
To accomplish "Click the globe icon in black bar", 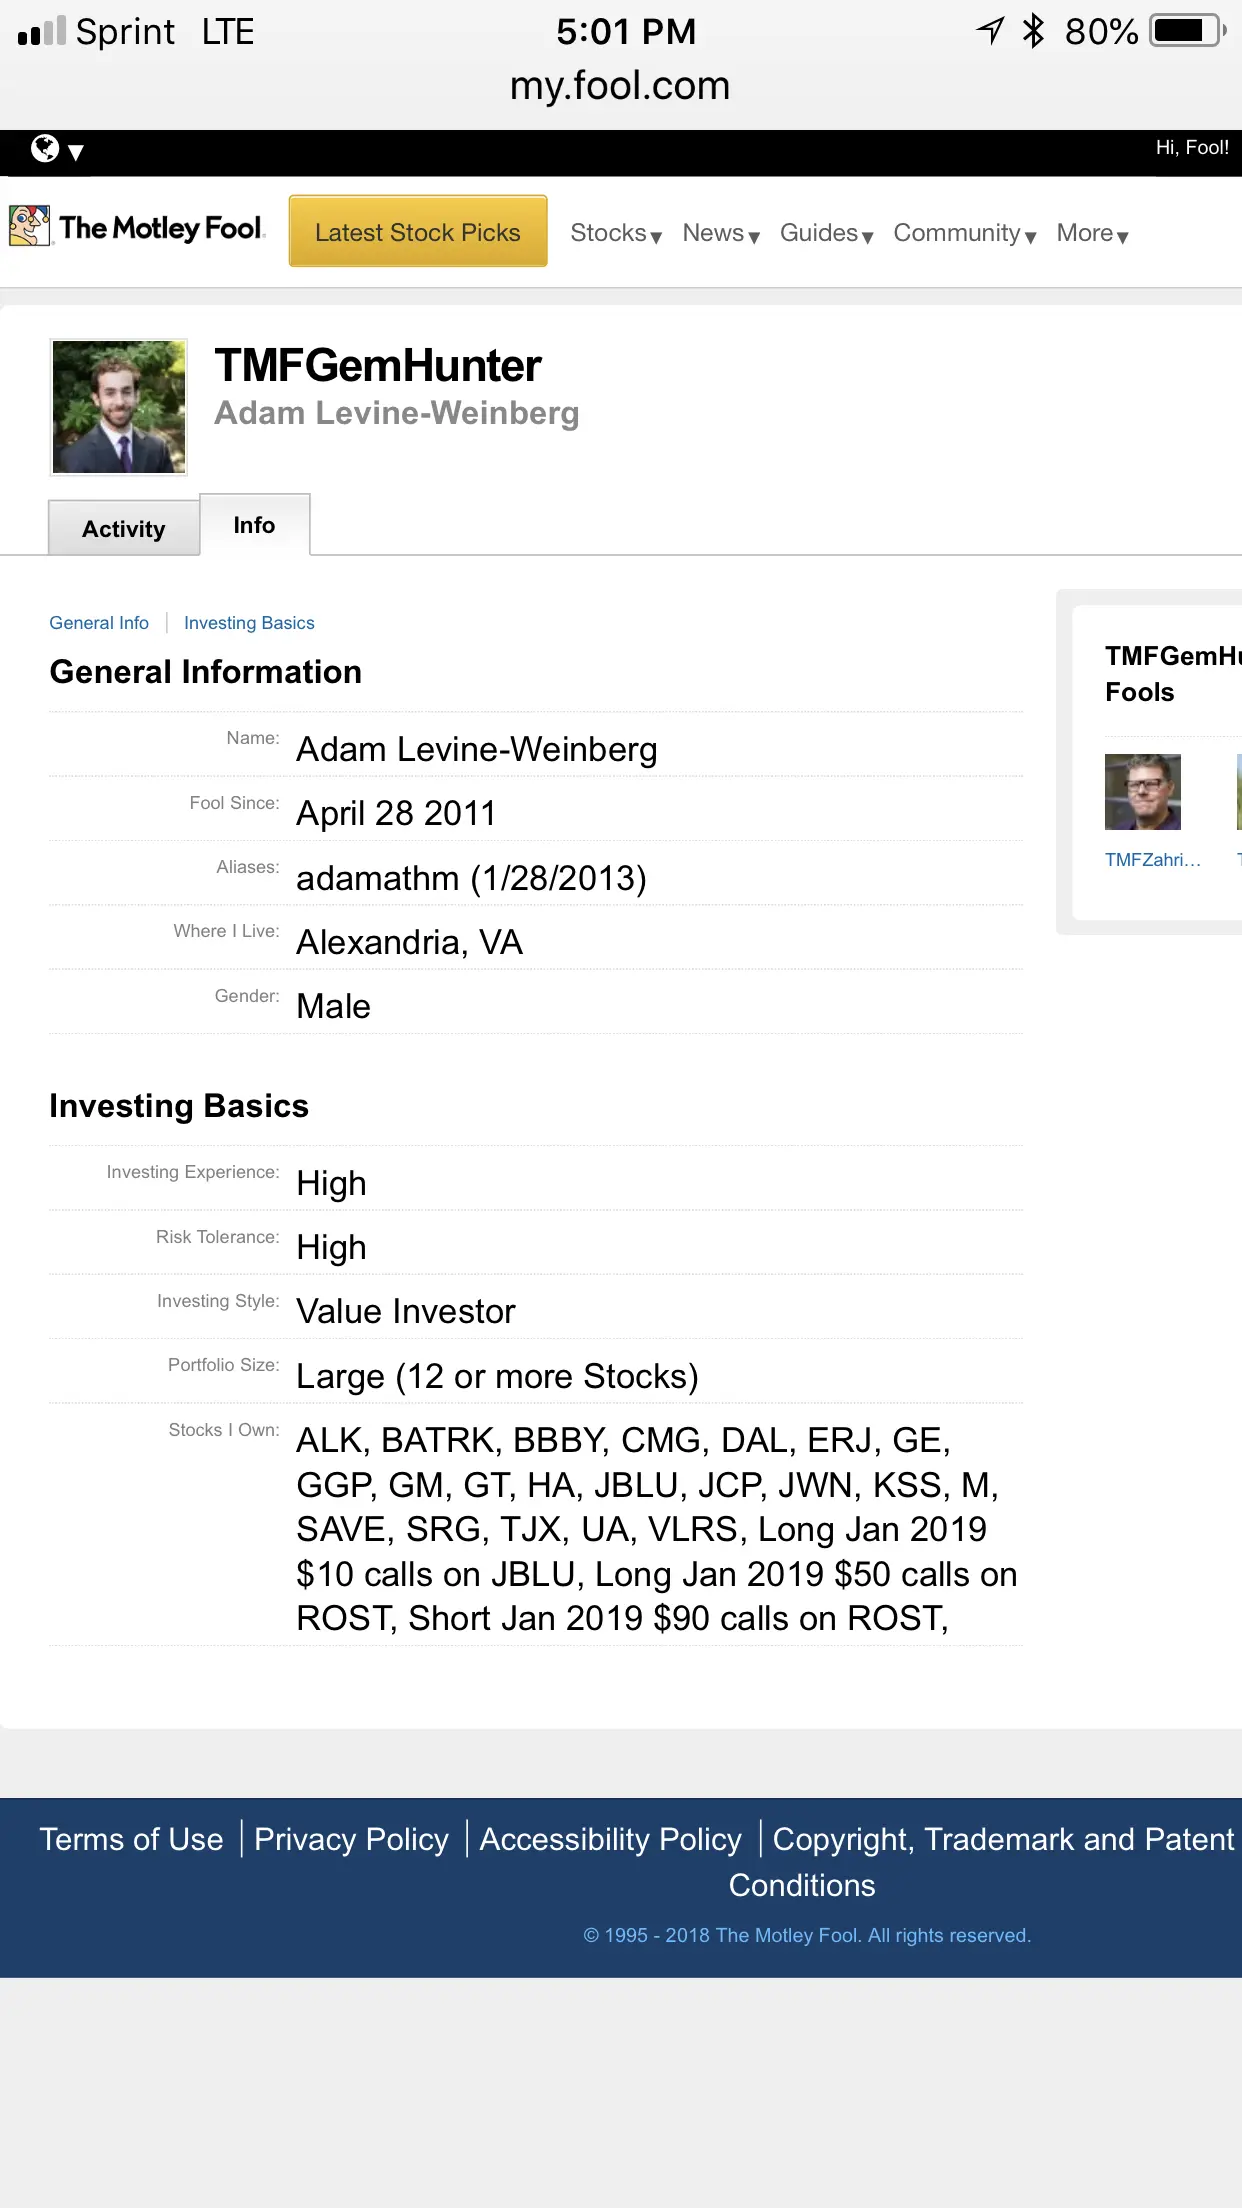I will (x=46, y=149).
